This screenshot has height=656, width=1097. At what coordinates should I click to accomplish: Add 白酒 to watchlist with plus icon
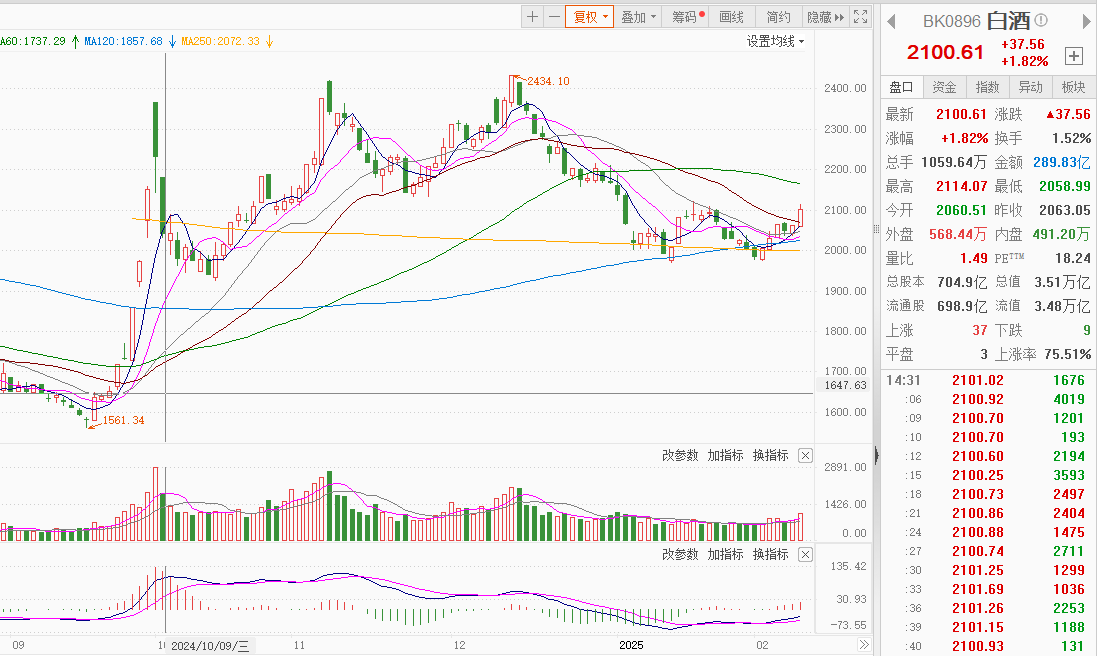pyautogui.click(x=1074, y=56)
